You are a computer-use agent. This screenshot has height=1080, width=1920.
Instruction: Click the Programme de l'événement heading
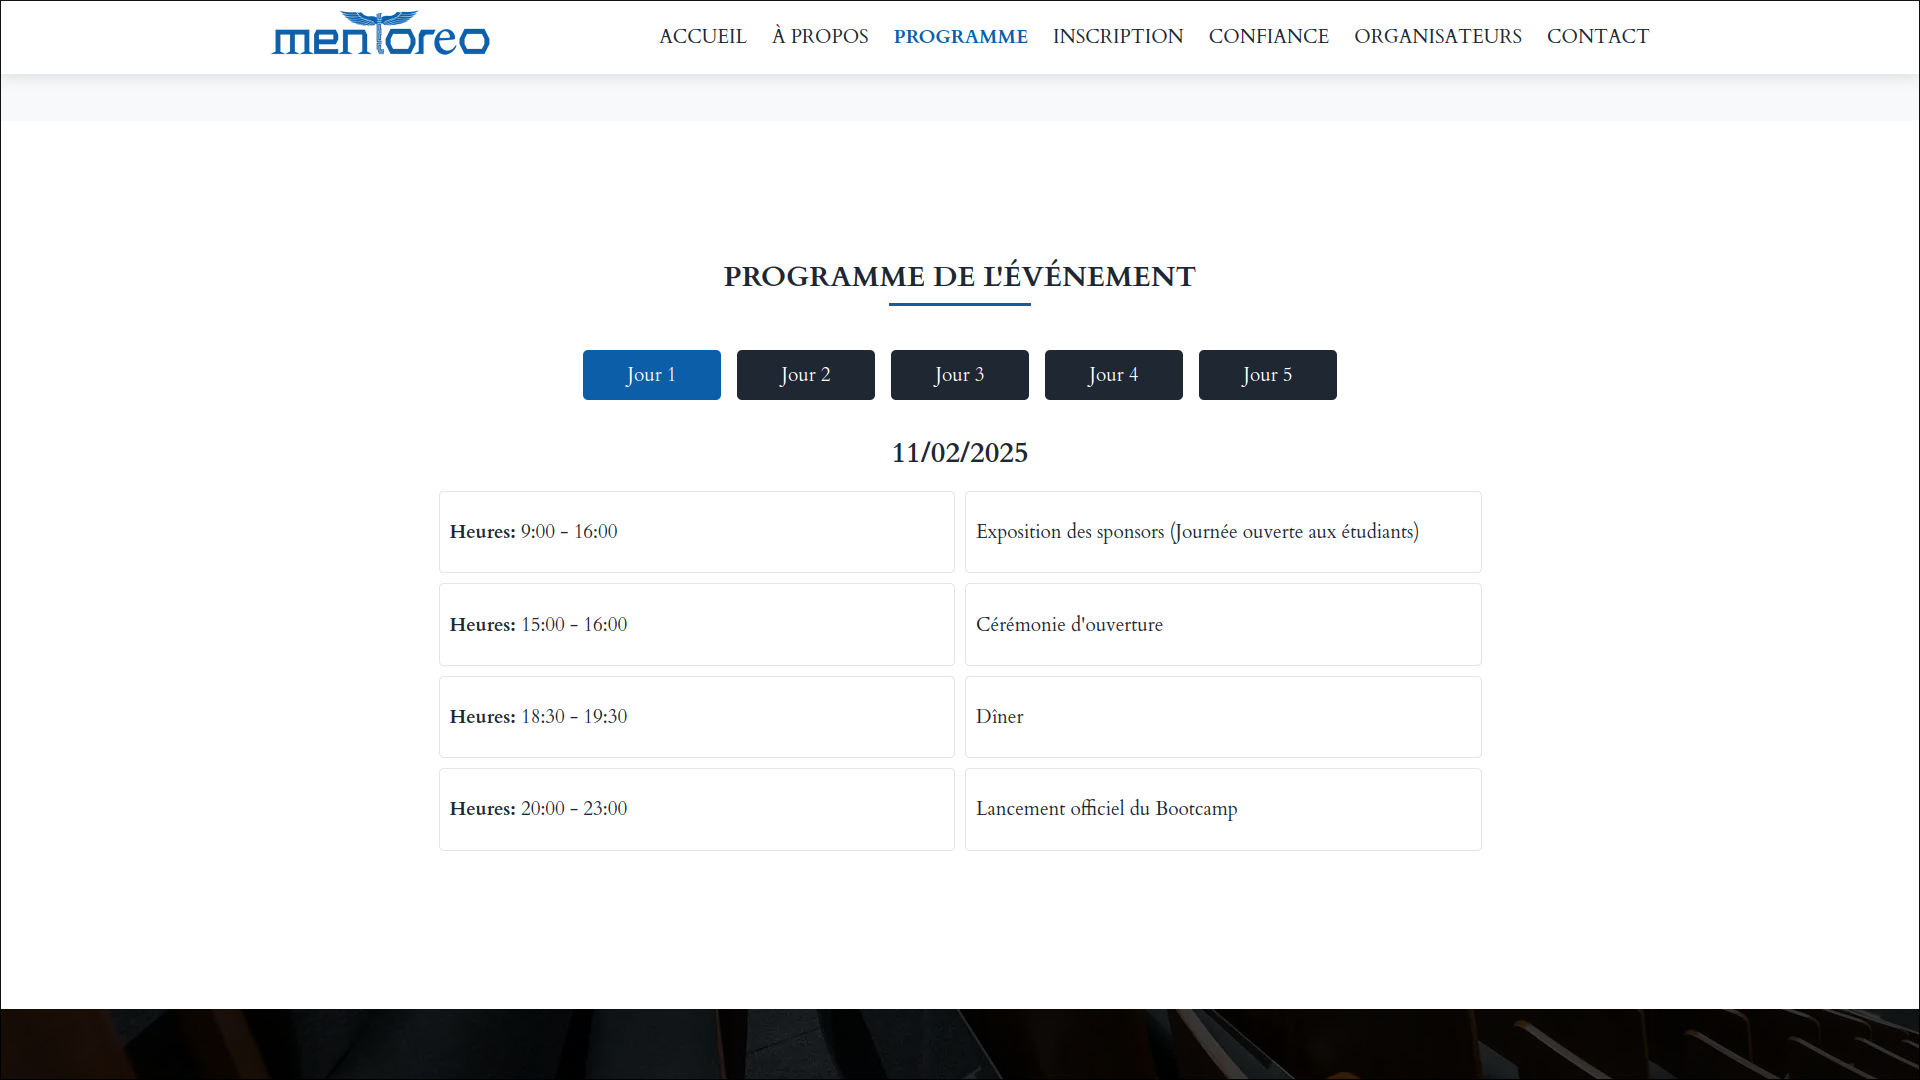click(x=959, y=276)
